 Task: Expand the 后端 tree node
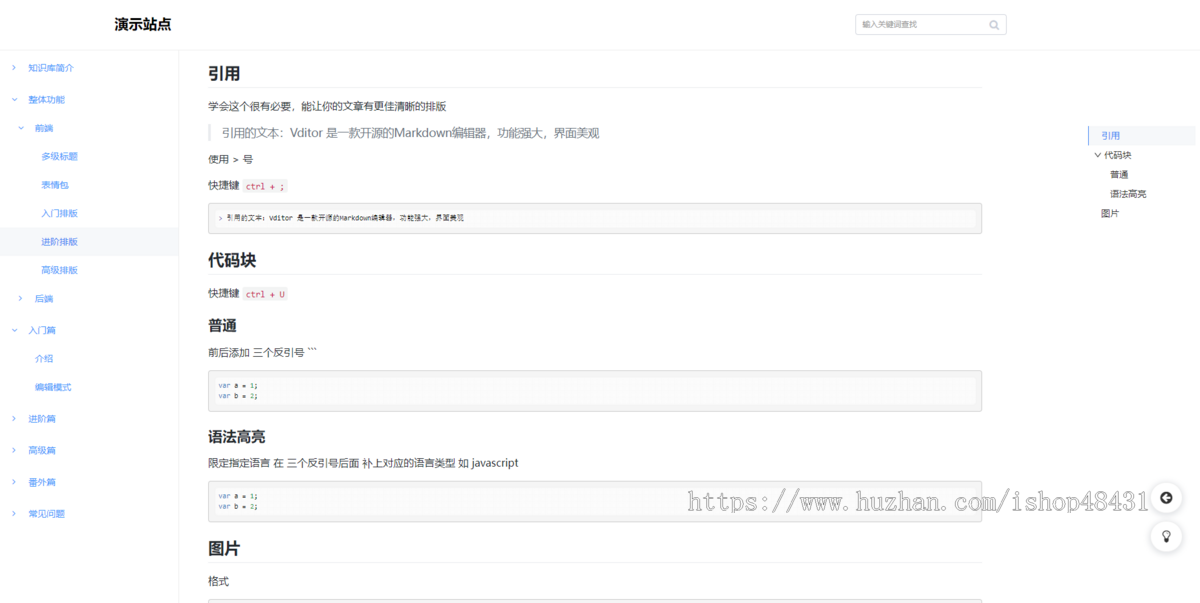pos(21,299)
